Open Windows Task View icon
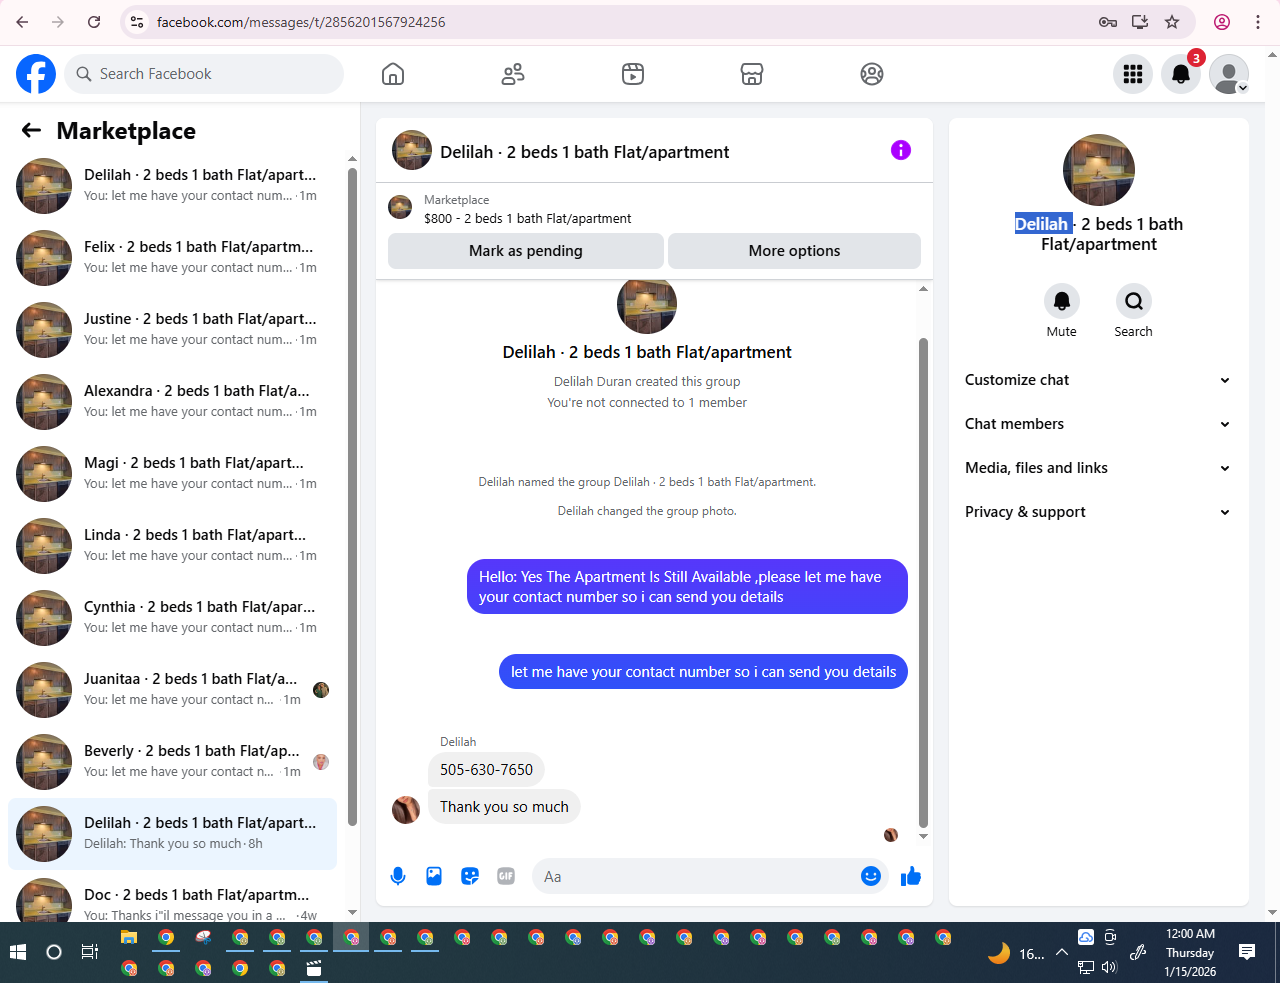1280x983 pixels. click(89, 952)
